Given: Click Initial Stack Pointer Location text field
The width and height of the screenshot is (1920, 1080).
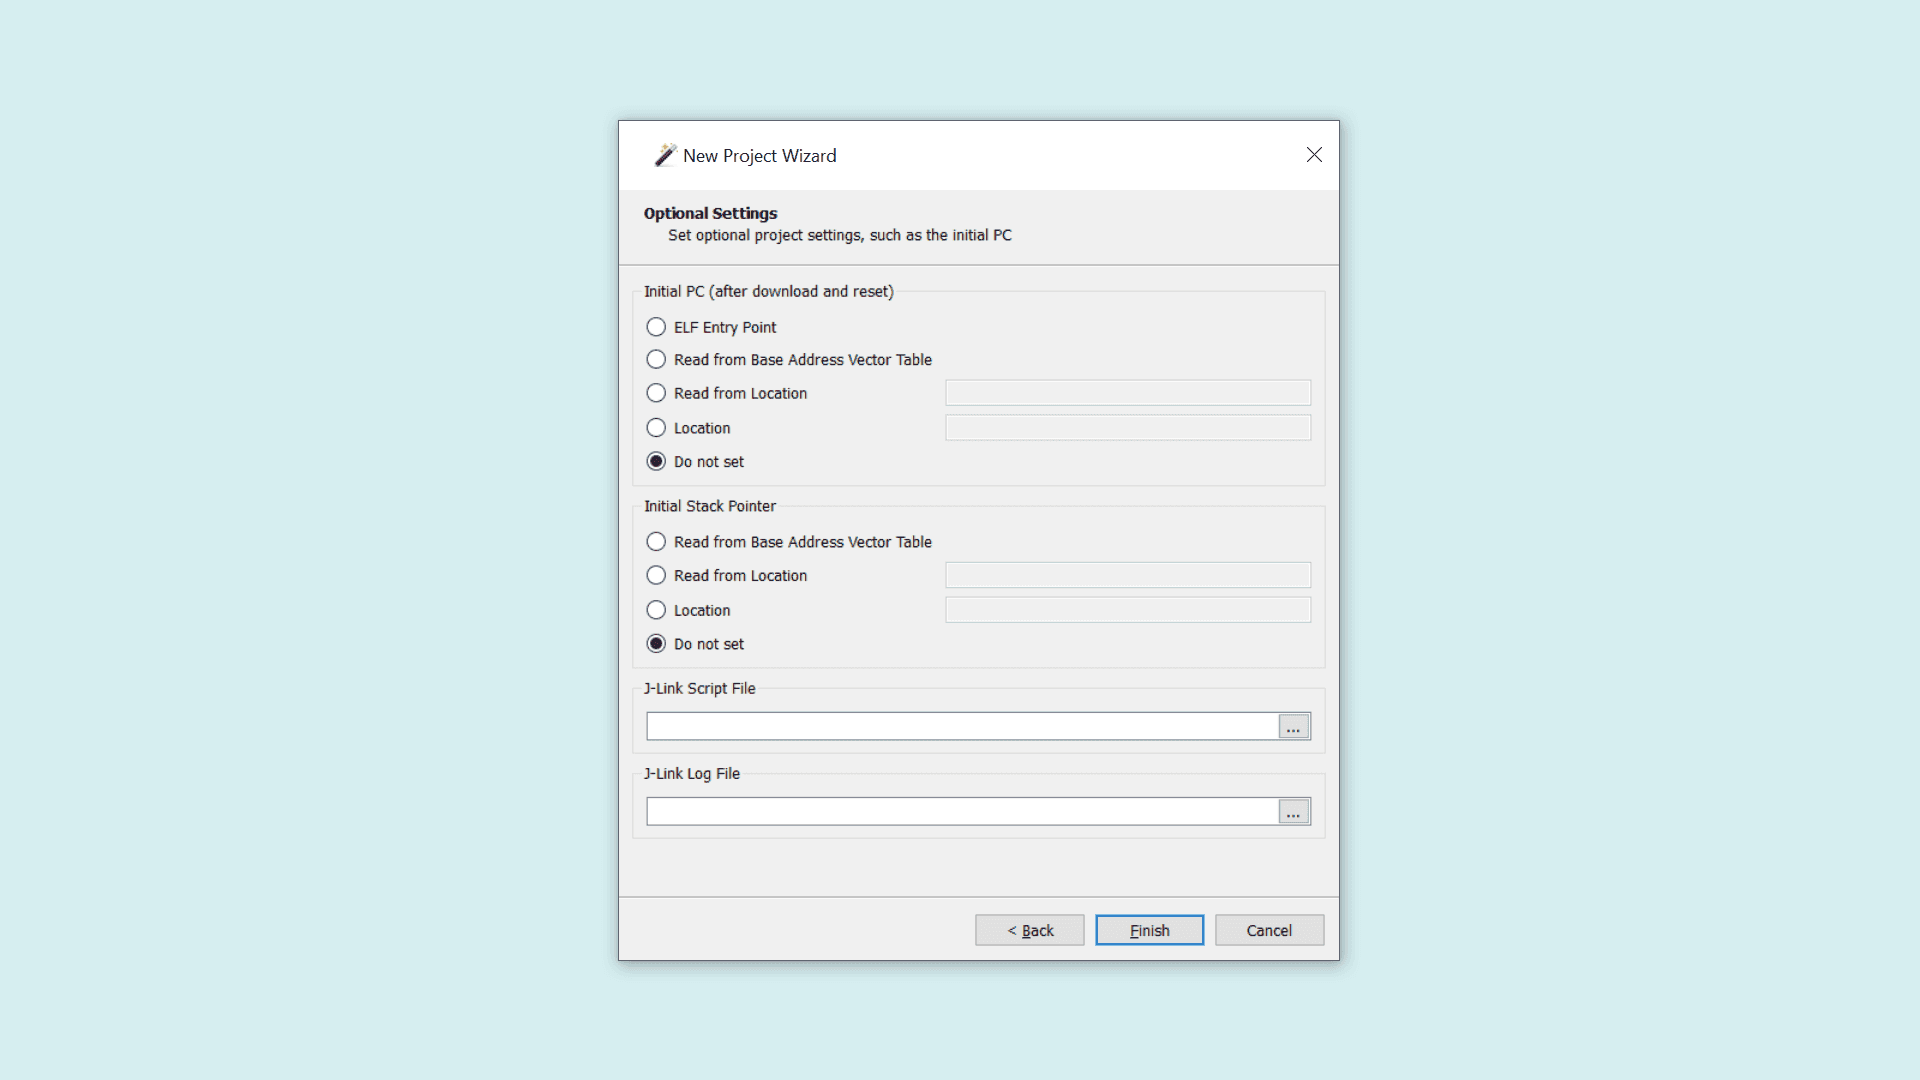Looking at the screenshot, I should click(1127, 610).
